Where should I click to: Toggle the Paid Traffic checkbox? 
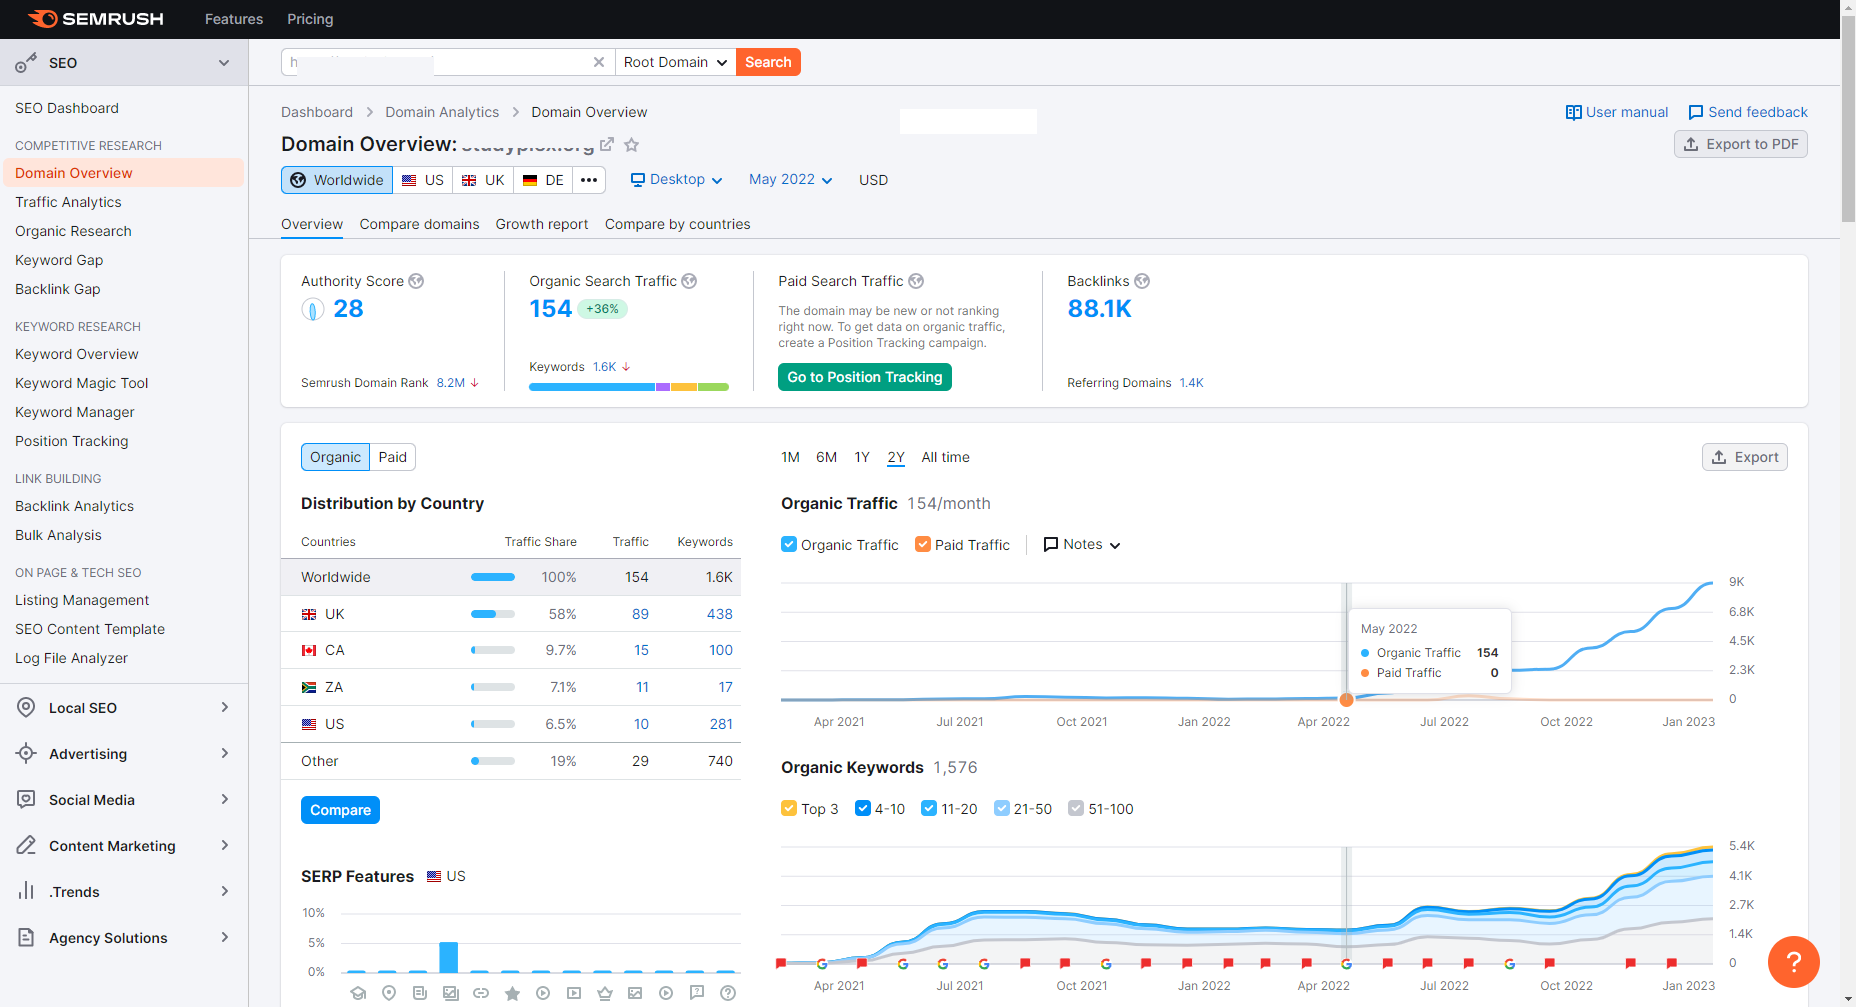923,544
